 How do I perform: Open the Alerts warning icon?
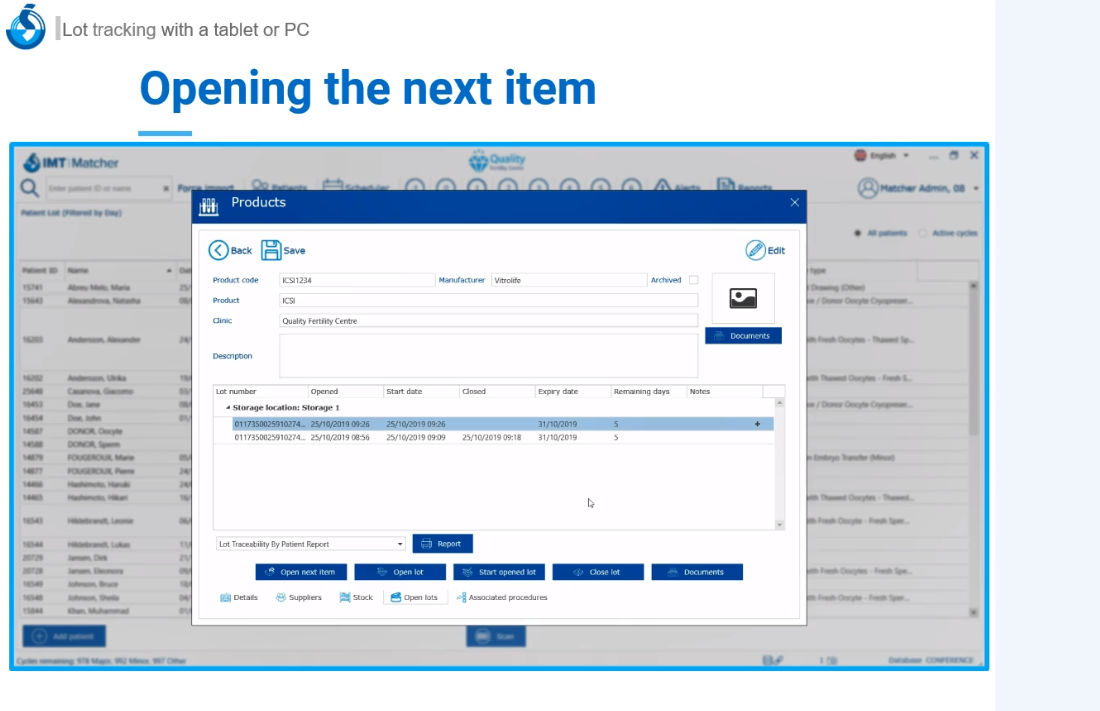tap(662, 187)
